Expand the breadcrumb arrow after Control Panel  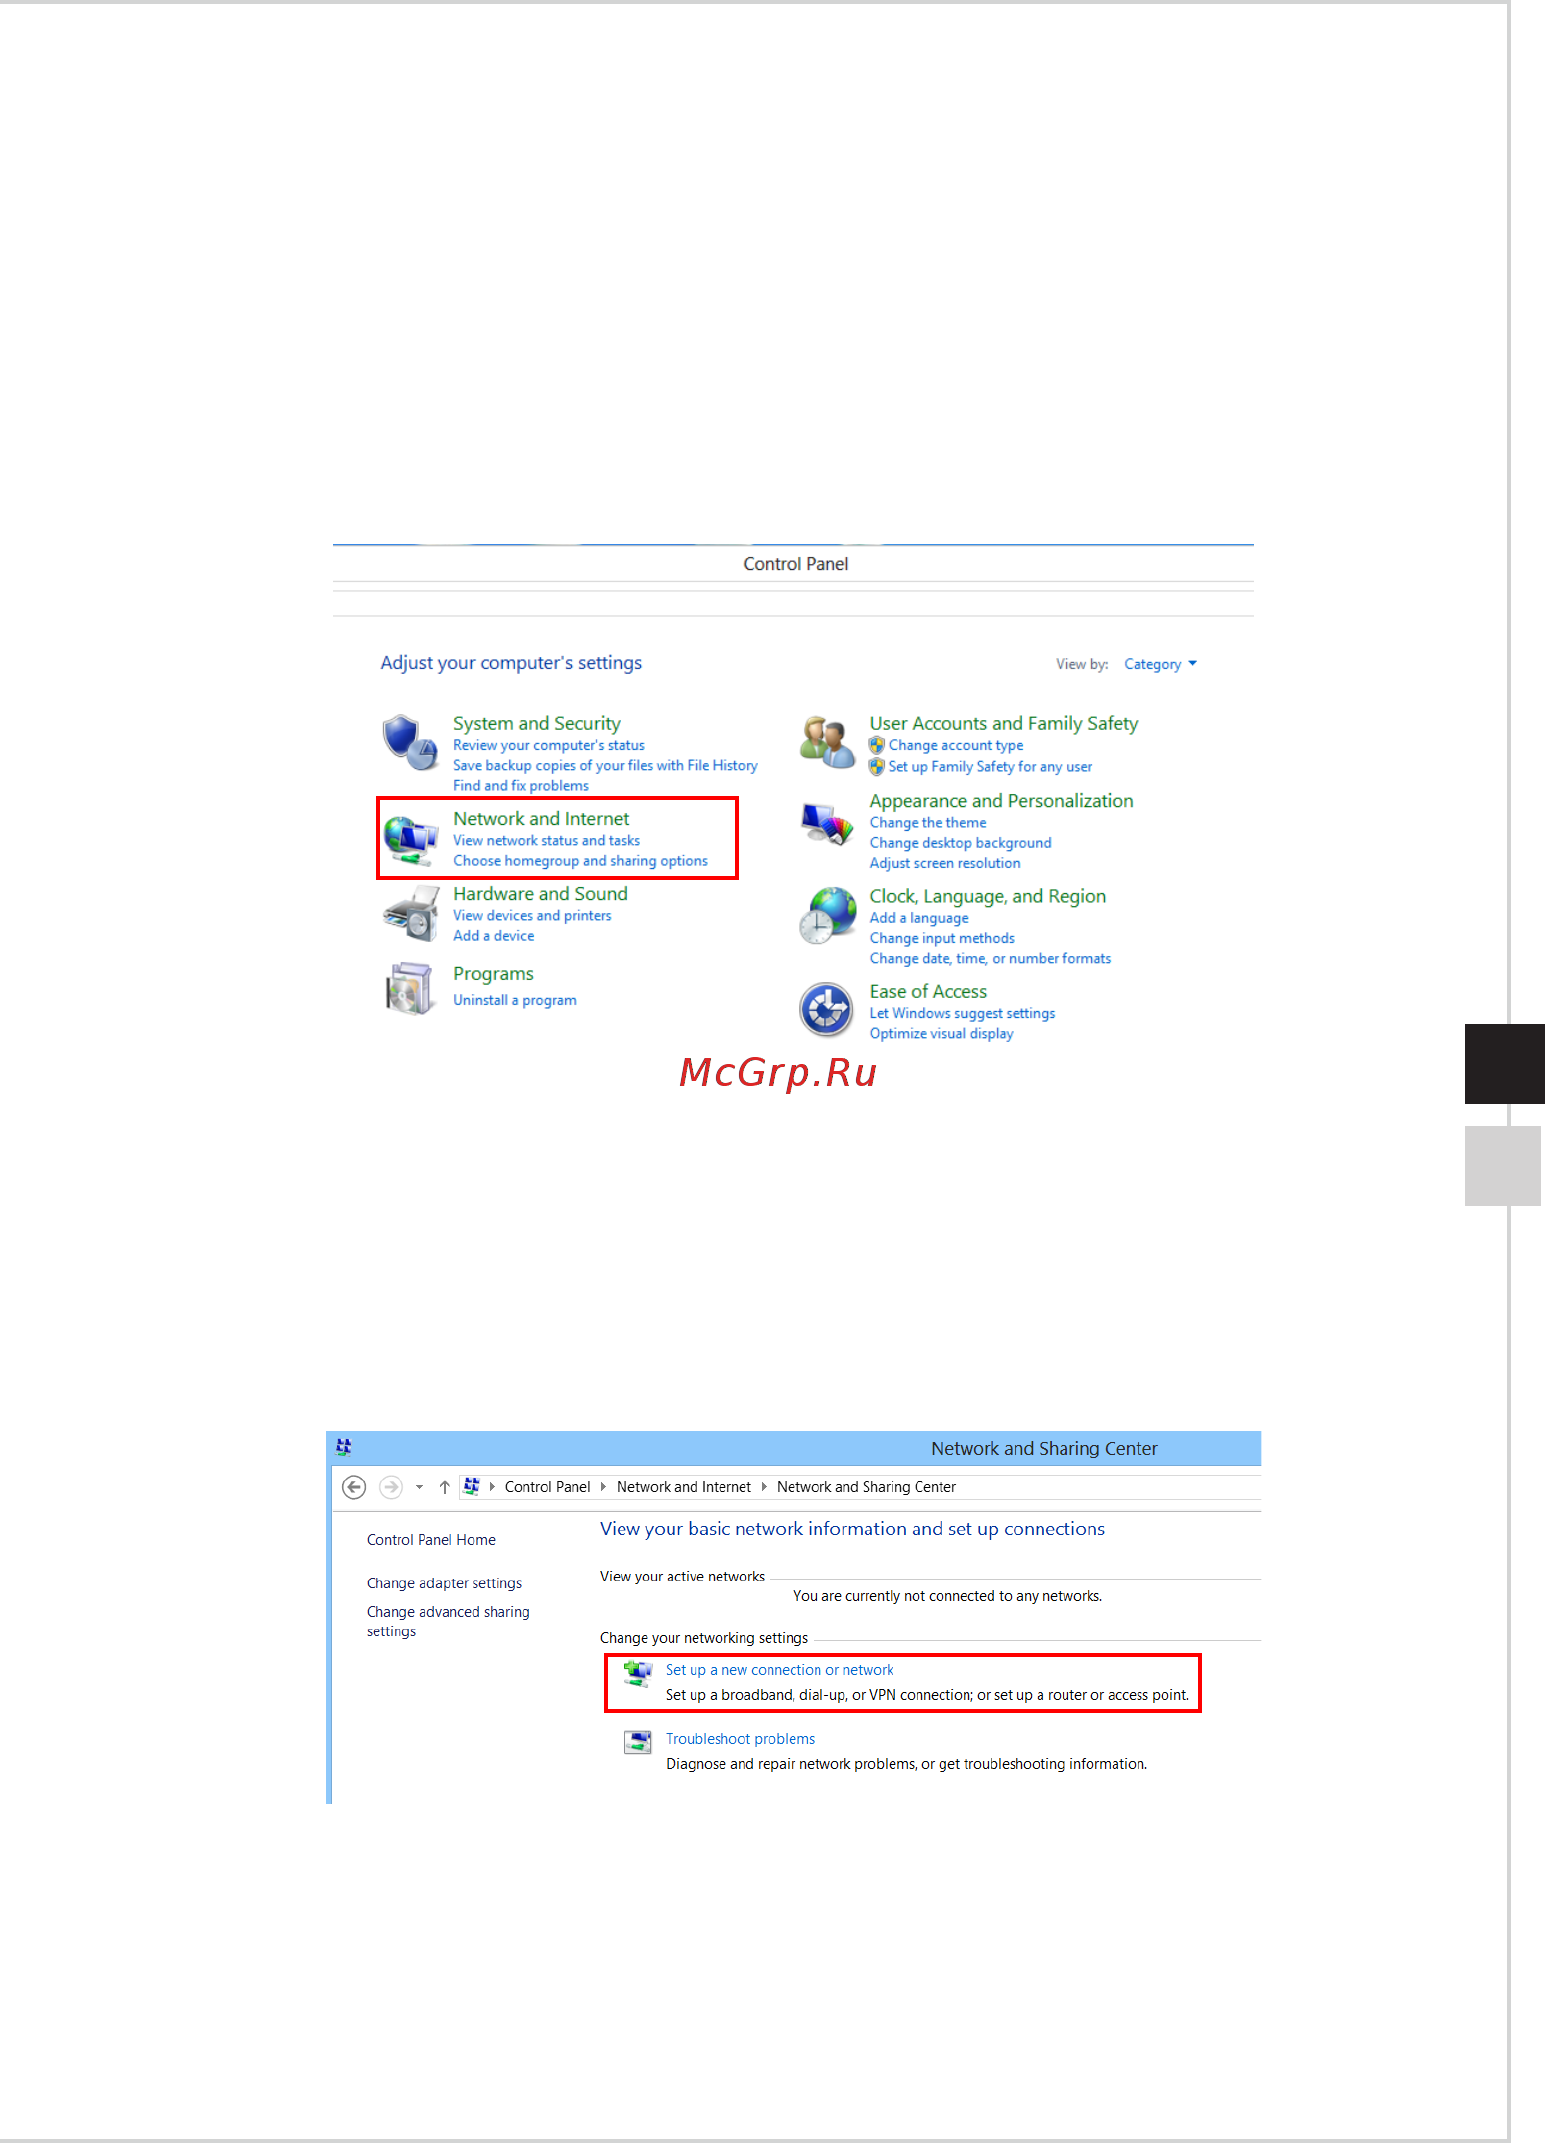[x=603, y=1487]
